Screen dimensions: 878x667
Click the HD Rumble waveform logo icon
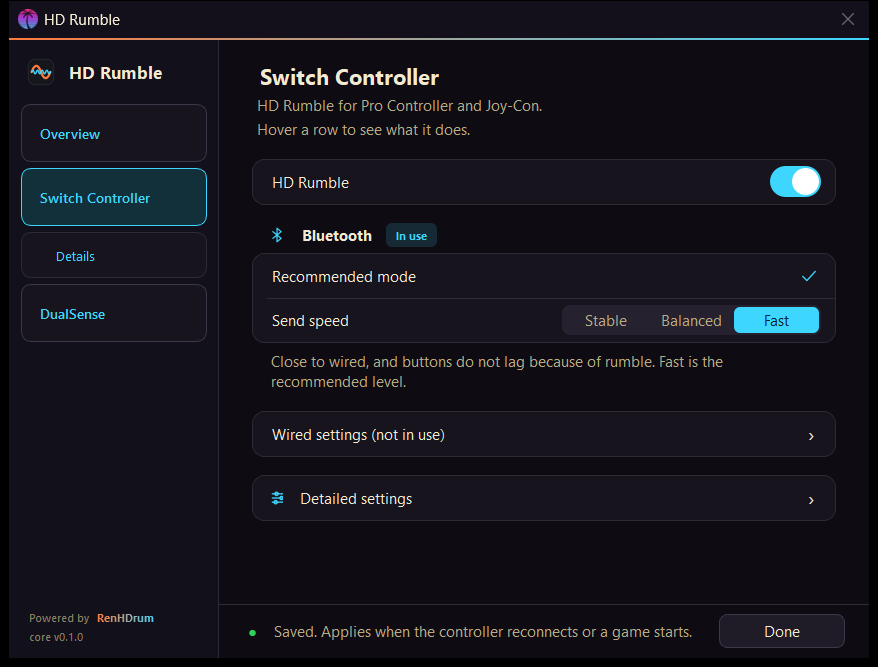pos(41,72)
